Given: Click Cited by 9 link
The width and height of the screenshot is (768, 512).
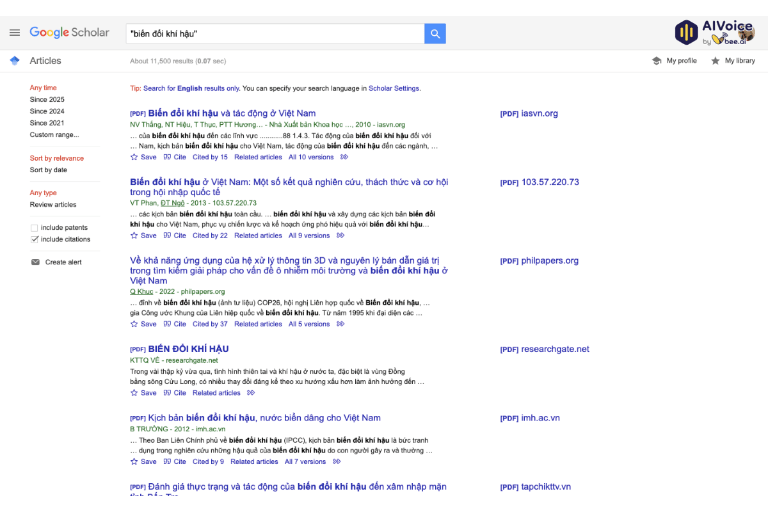Looking at the screenshot, I should click(x=208, y=462).
